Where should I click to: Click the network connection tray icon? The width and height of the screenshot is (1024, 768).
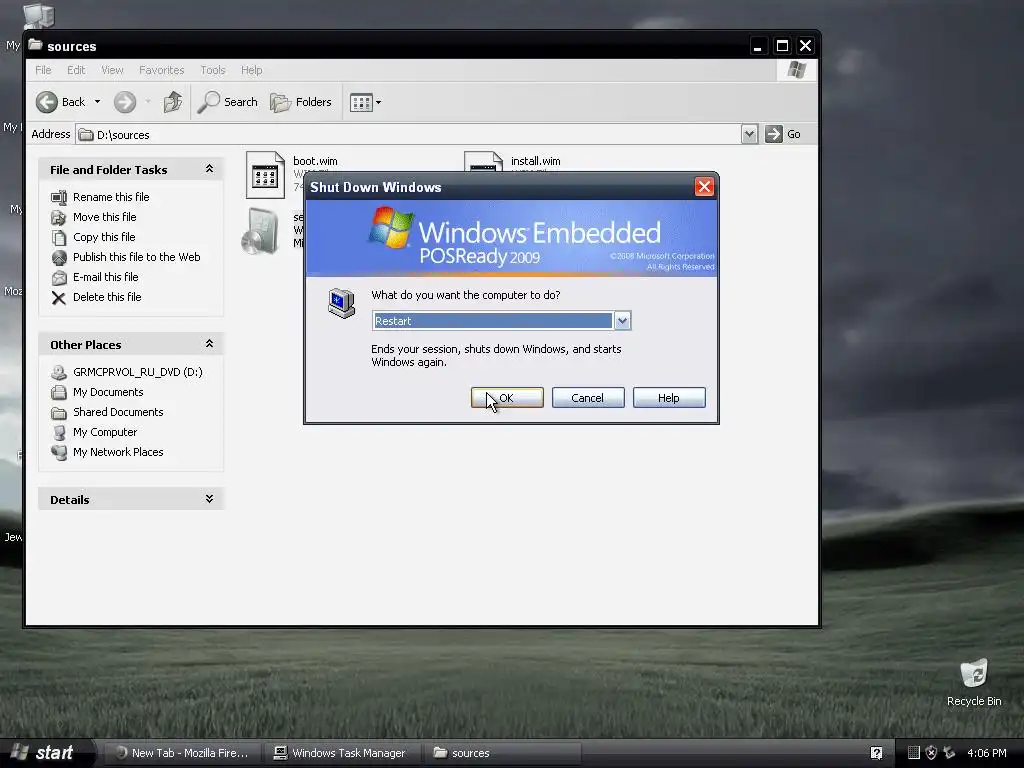(x=949, y=753)
